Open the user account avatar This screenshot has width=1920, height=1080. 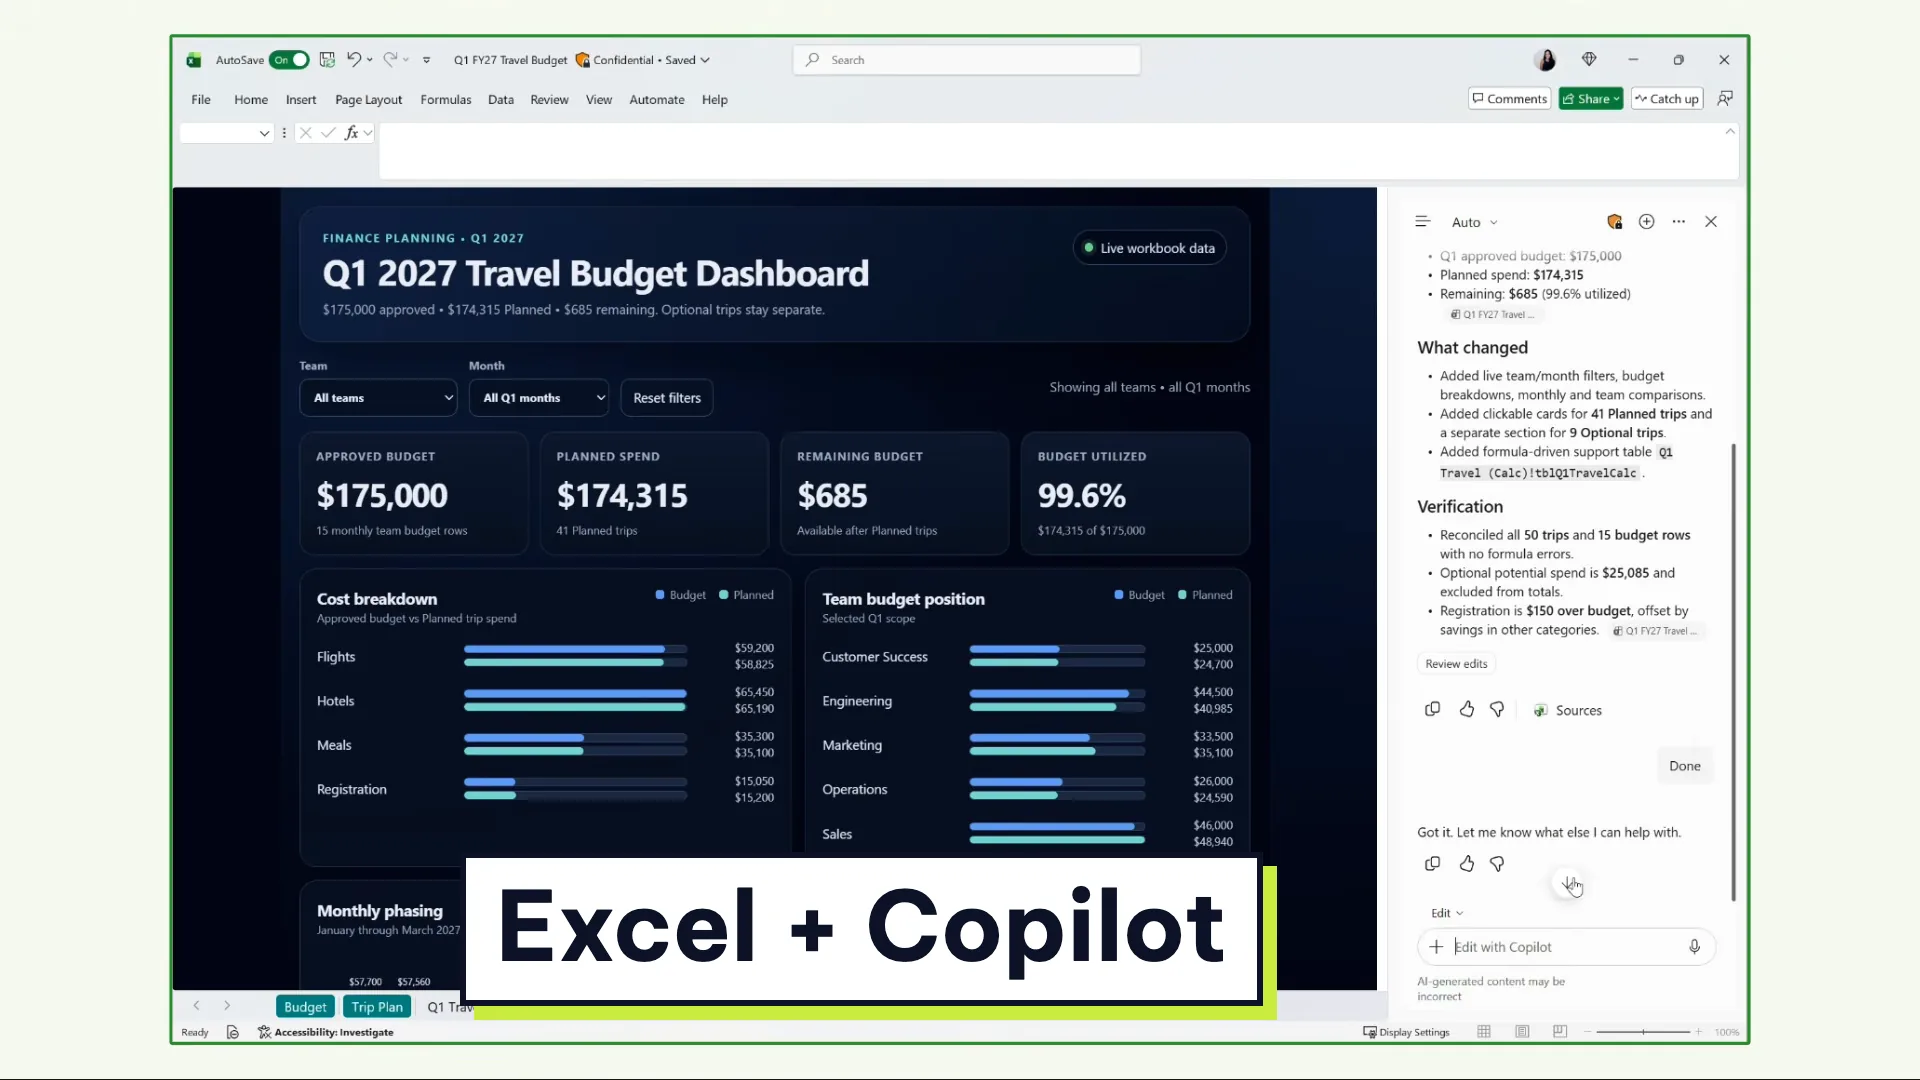click(1545, 60)
